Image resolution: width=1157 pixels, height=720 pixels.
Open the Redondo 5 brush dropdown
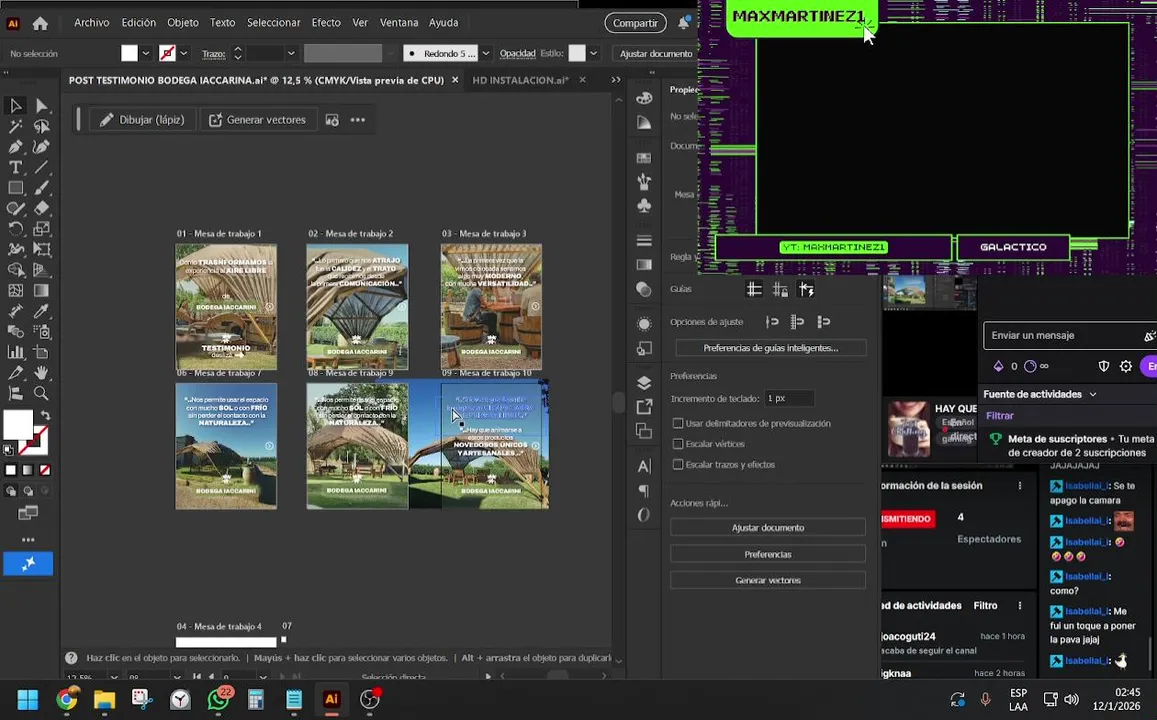click(486, 53)
